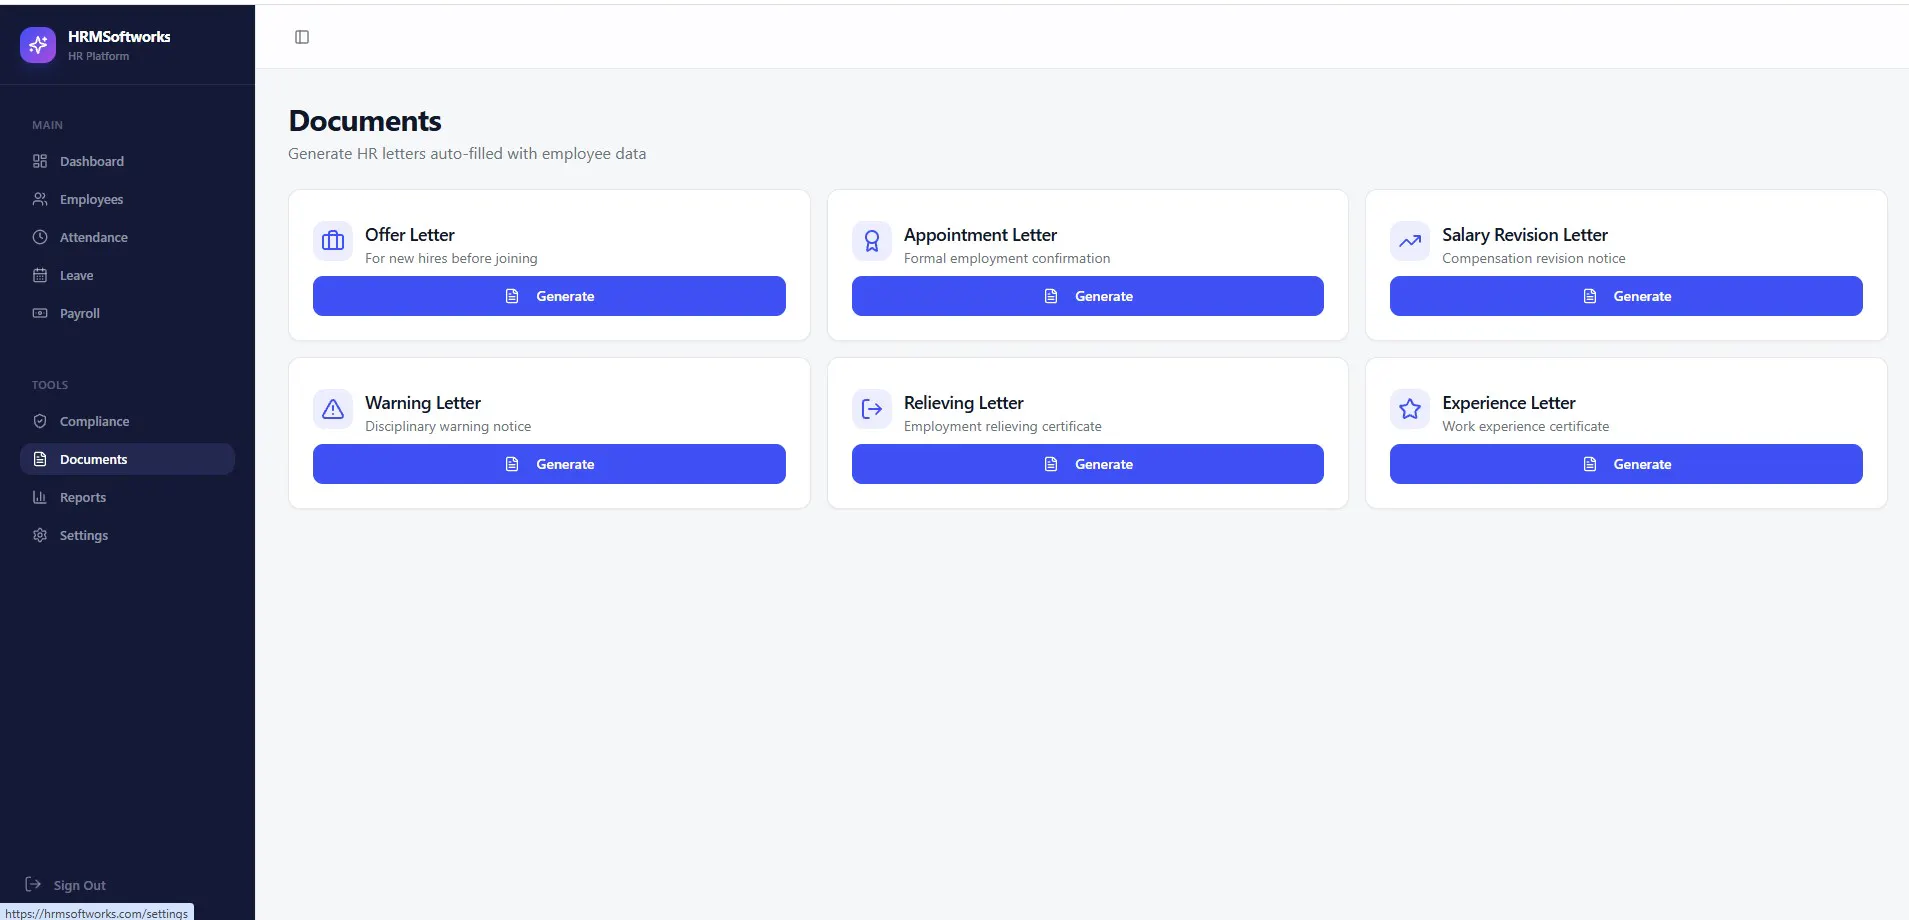This screenshot has height=920, width=1909.
Task: Generate an Experience Letter
Action: click(1626, 464)
